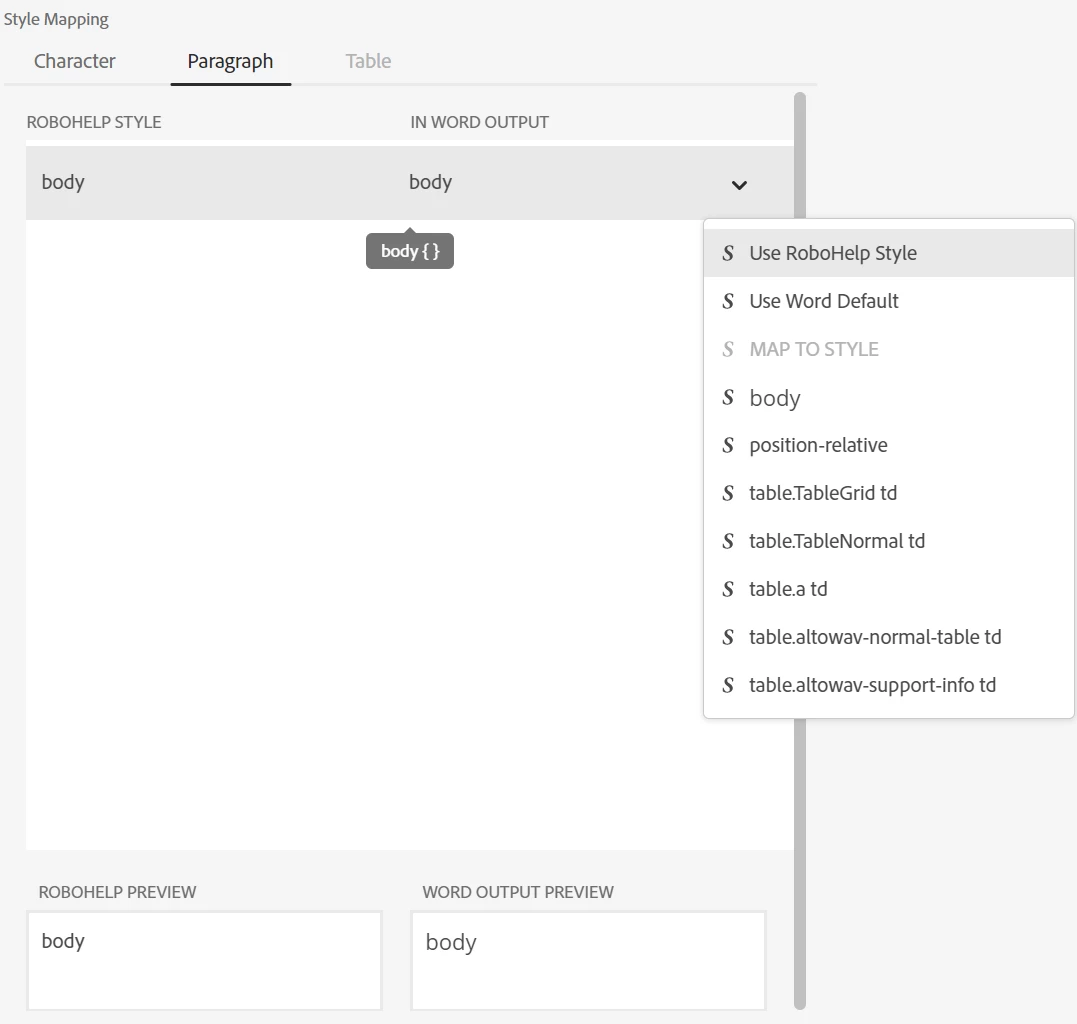Click style icon beside table.TableGrid td
This screenshot has width=1077, height=1024.
tap(728, 493)
